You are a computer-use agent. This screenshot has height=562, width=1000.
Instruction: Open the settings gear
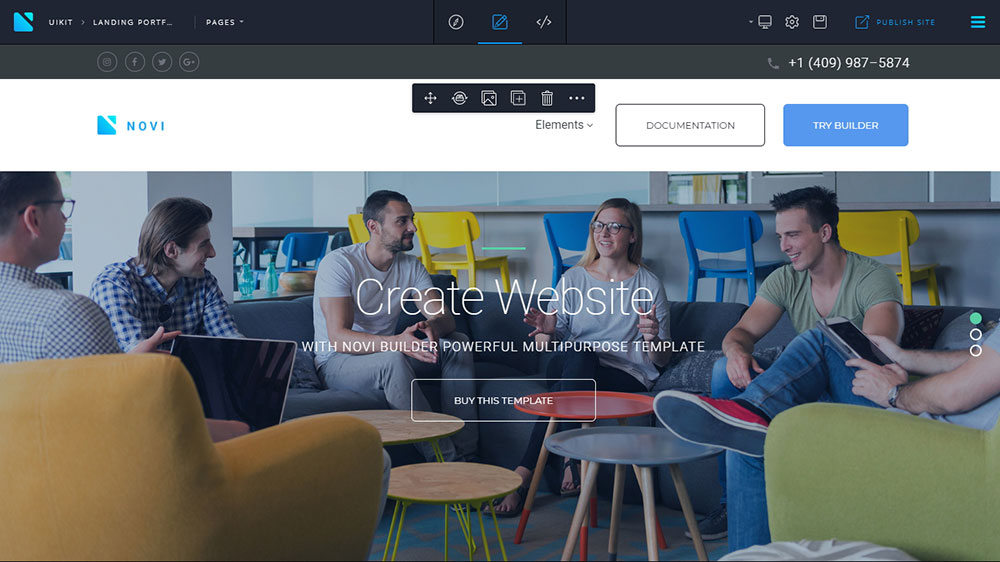point(792,22)
